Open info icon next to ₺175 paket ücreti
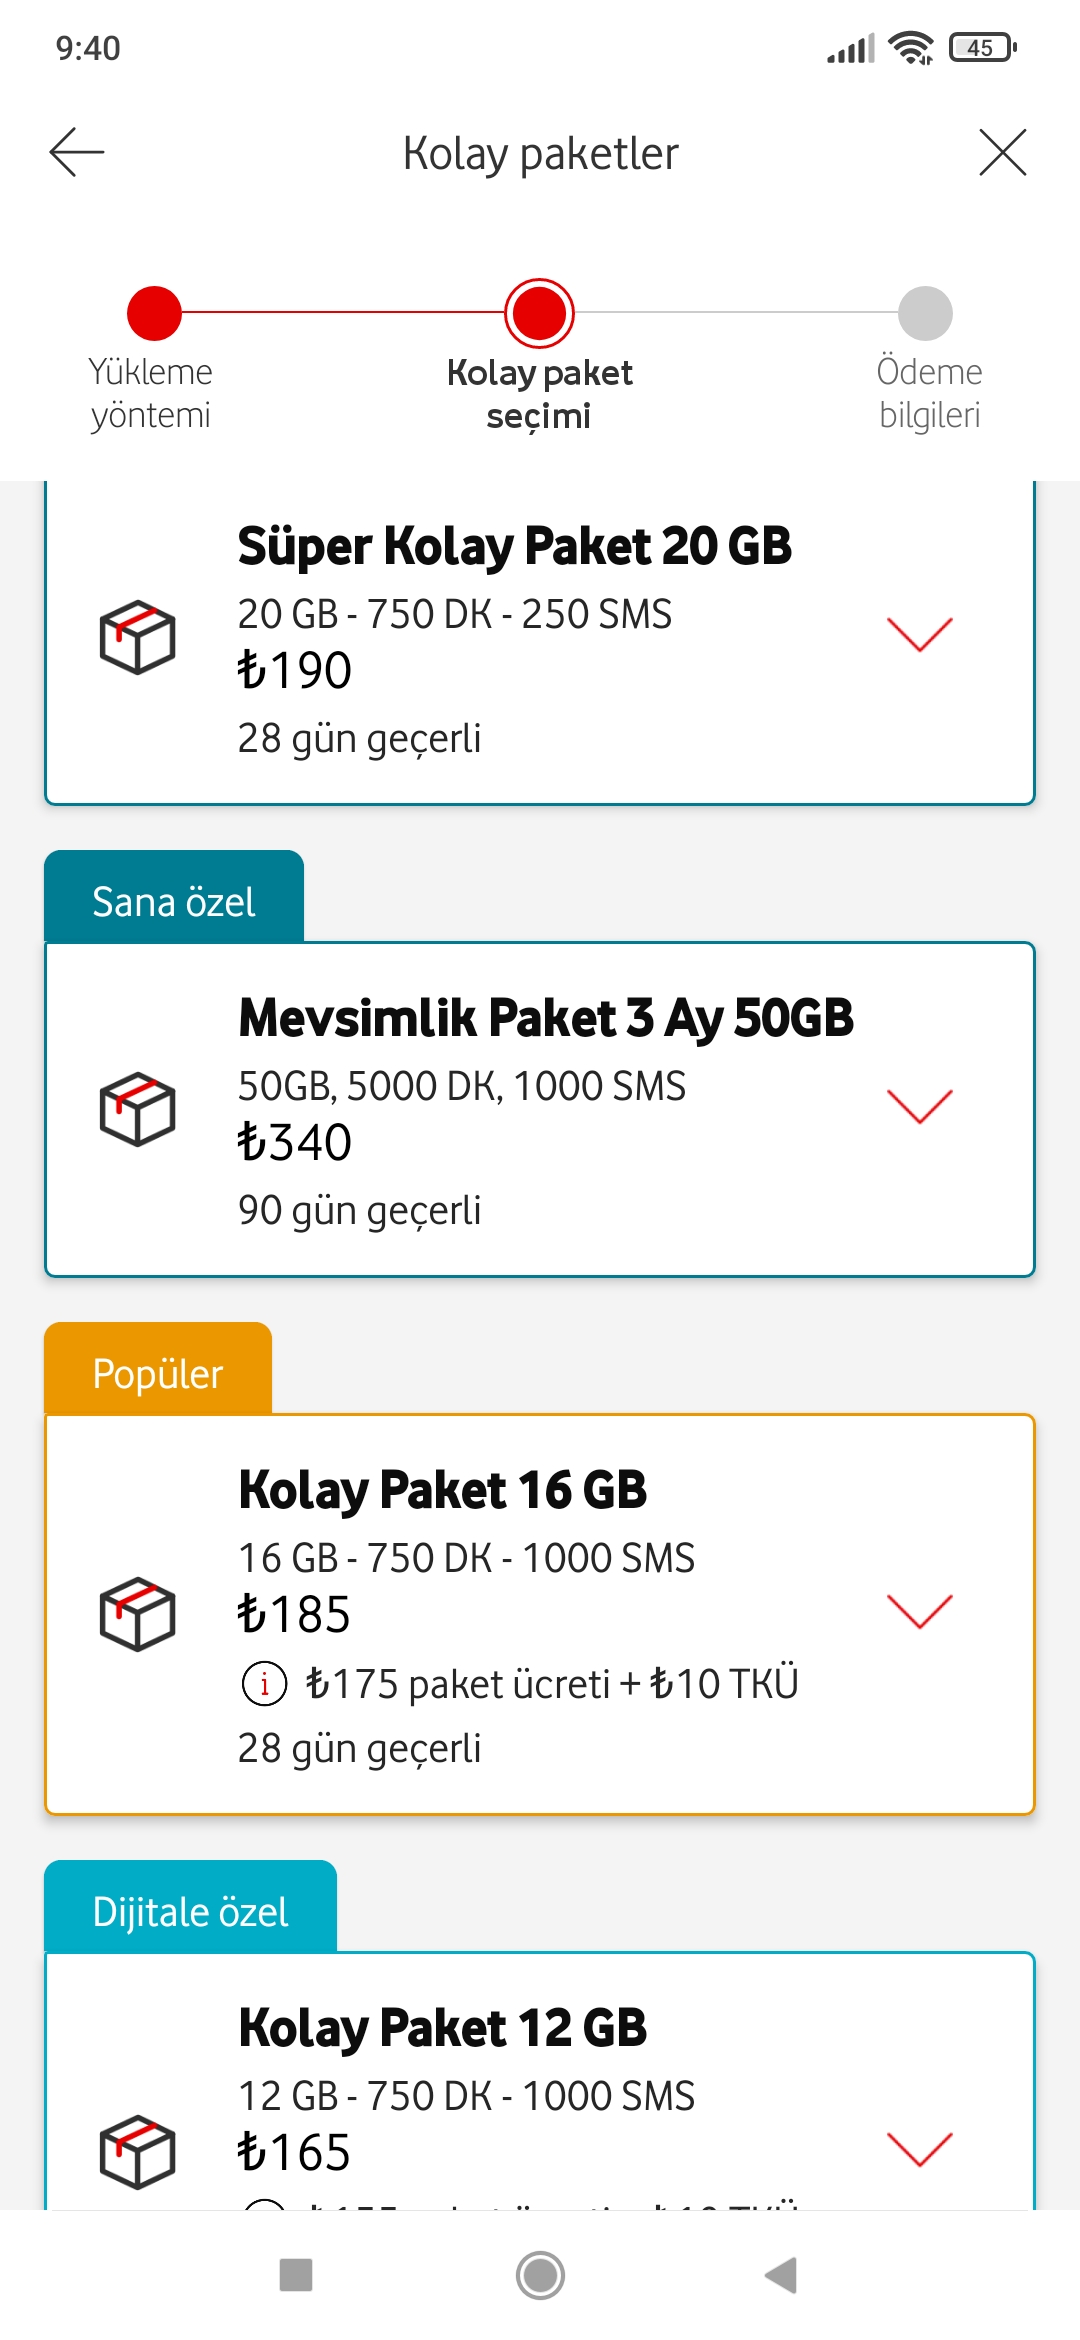The image size is (1080, 2340). click(x=264, y=1684)
